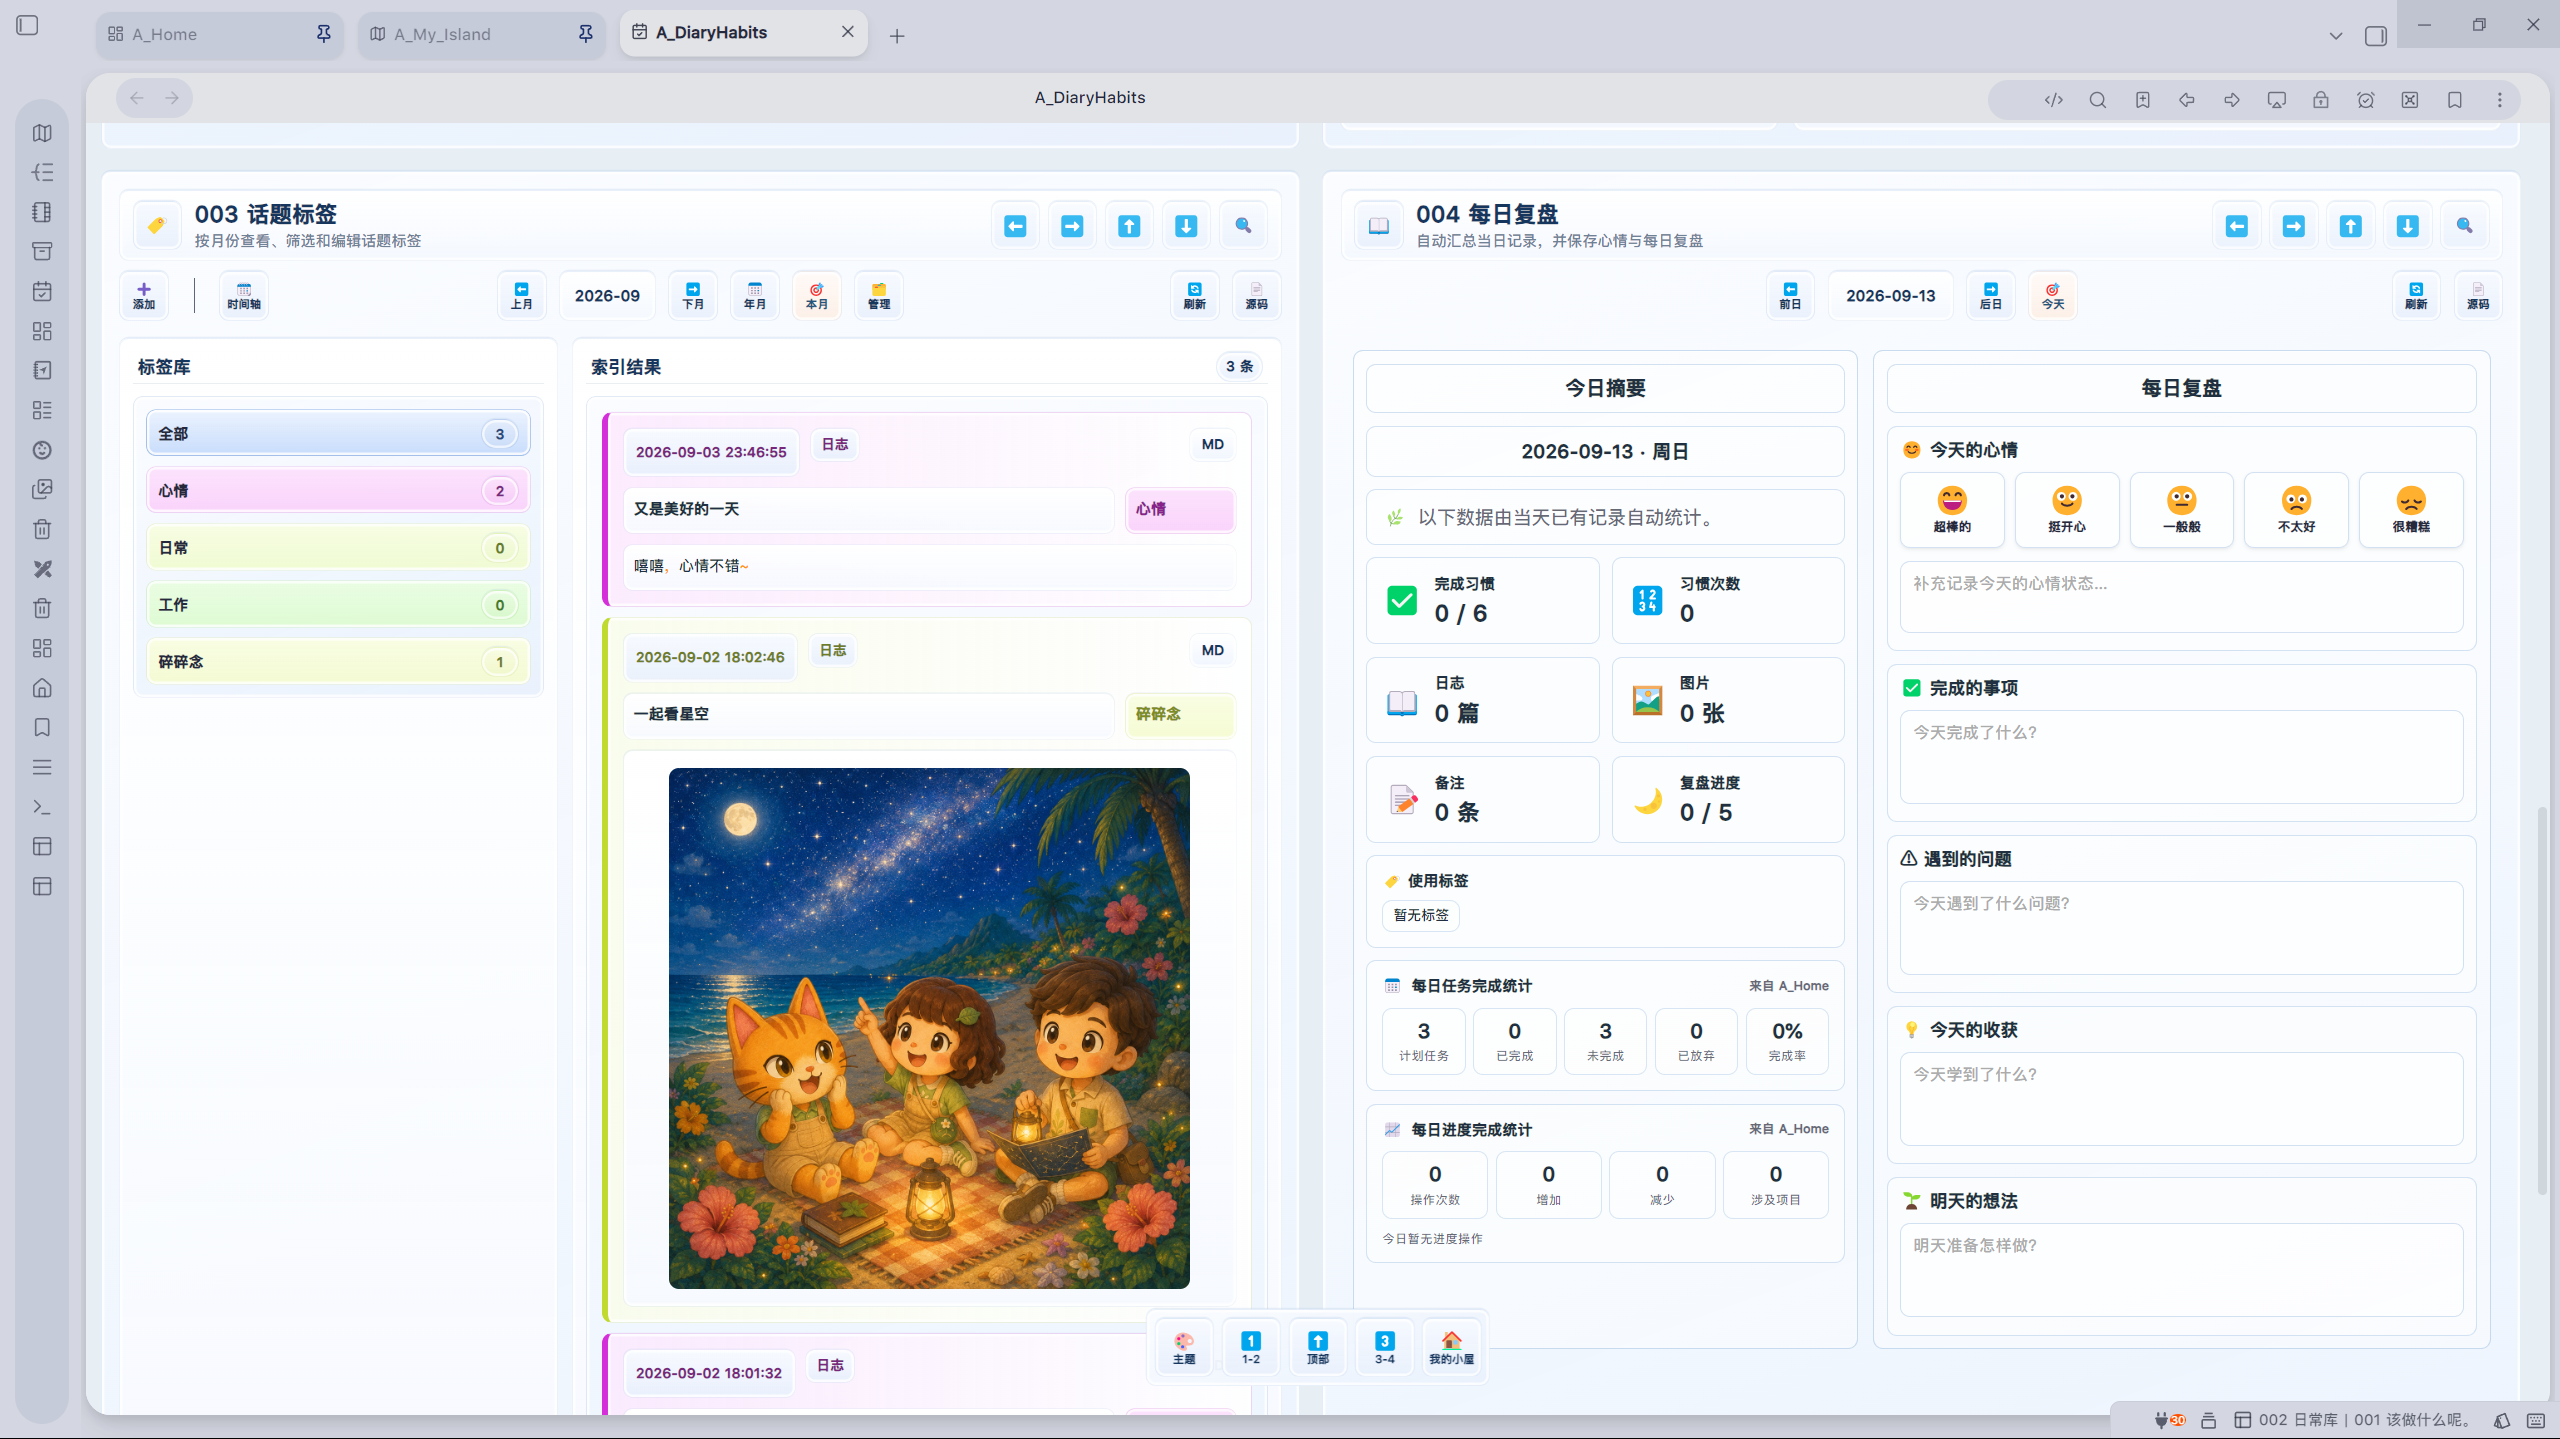This screenshot has height=1439, width=2560.
Task: Open a new tab with the plus button
Action: (897, 36)
